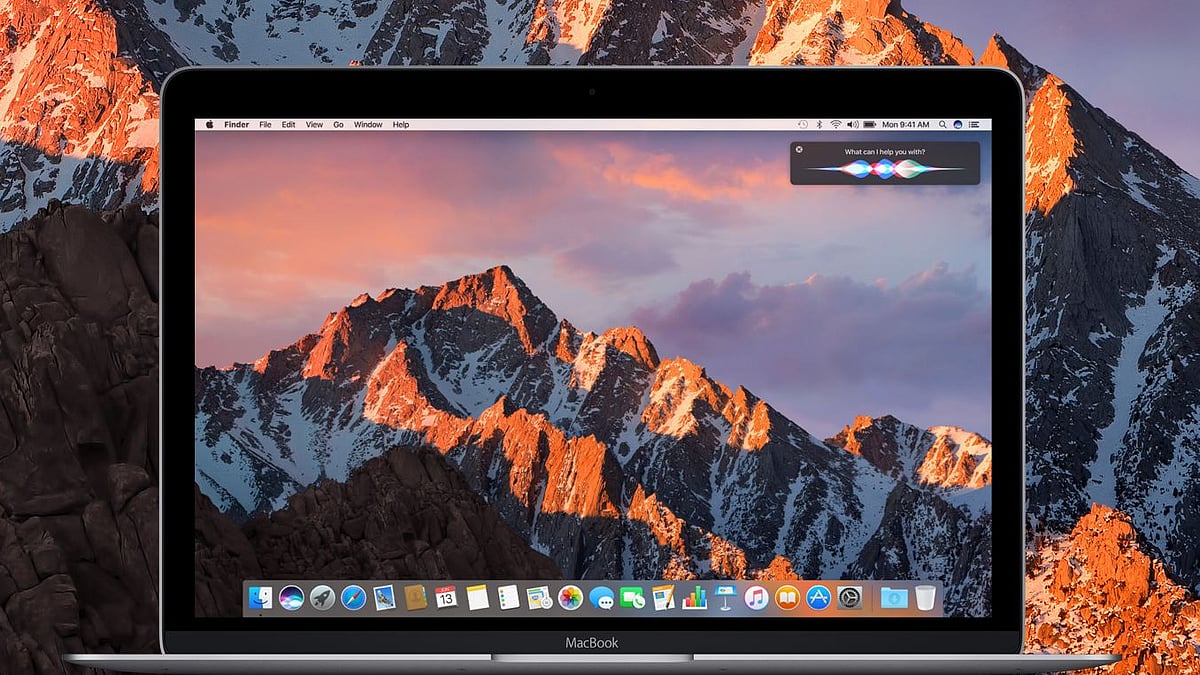Open Wi-Fi status menu
This screenshot has height=675, width=1200.
pos(836,124)
